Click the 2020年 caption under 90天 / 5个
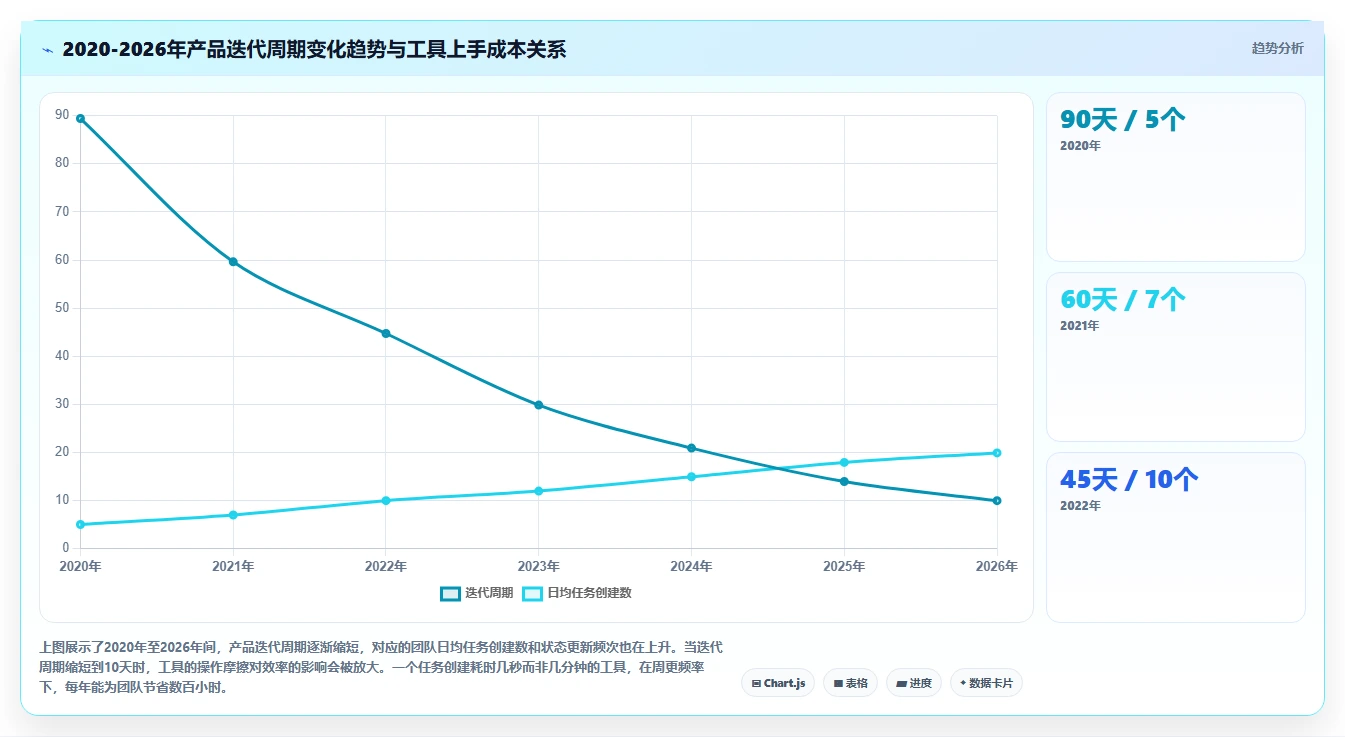The width and height of the screenshot is (1345, 737). point(1080,146)
